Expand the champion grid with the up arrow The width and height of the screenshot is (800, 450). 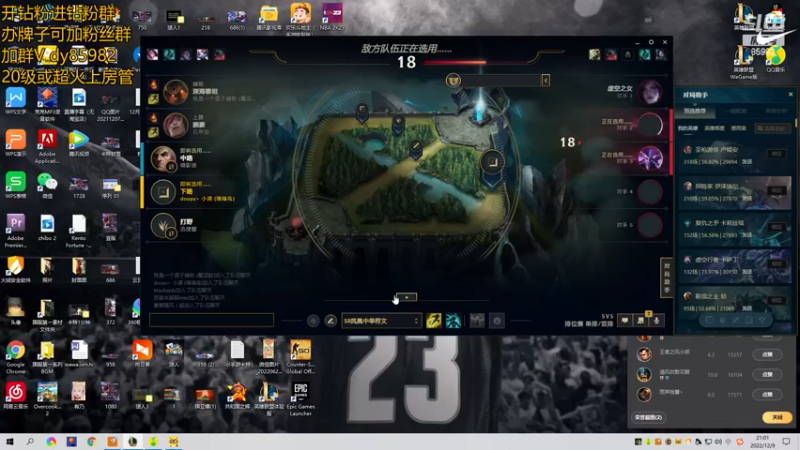tap(407, 297)
